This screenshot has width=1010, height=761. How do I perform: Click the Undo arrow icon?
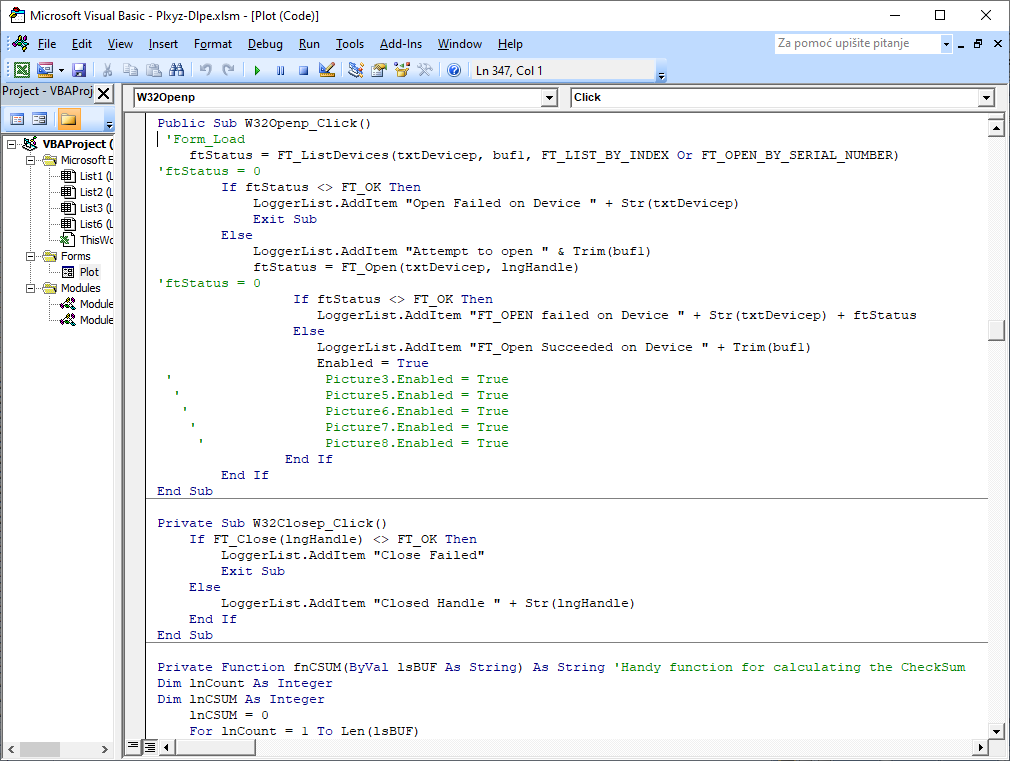[205, 70]
